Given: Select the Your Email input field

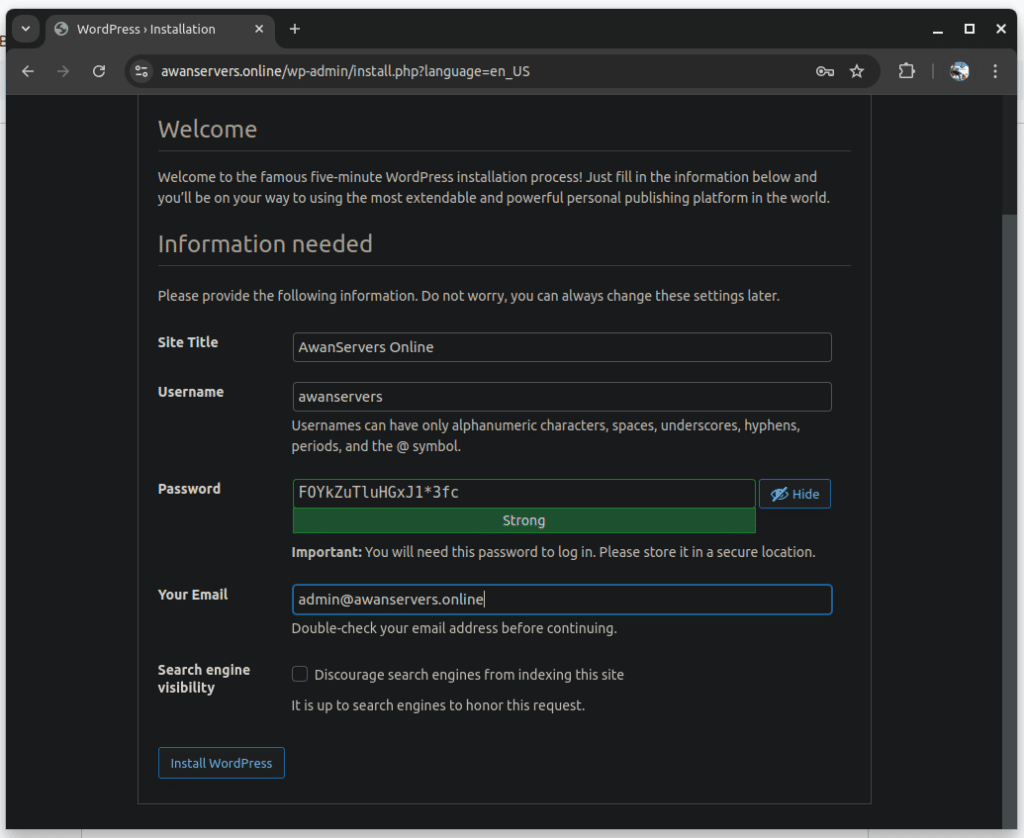Looking at the screenshot, I should (560, 599).
